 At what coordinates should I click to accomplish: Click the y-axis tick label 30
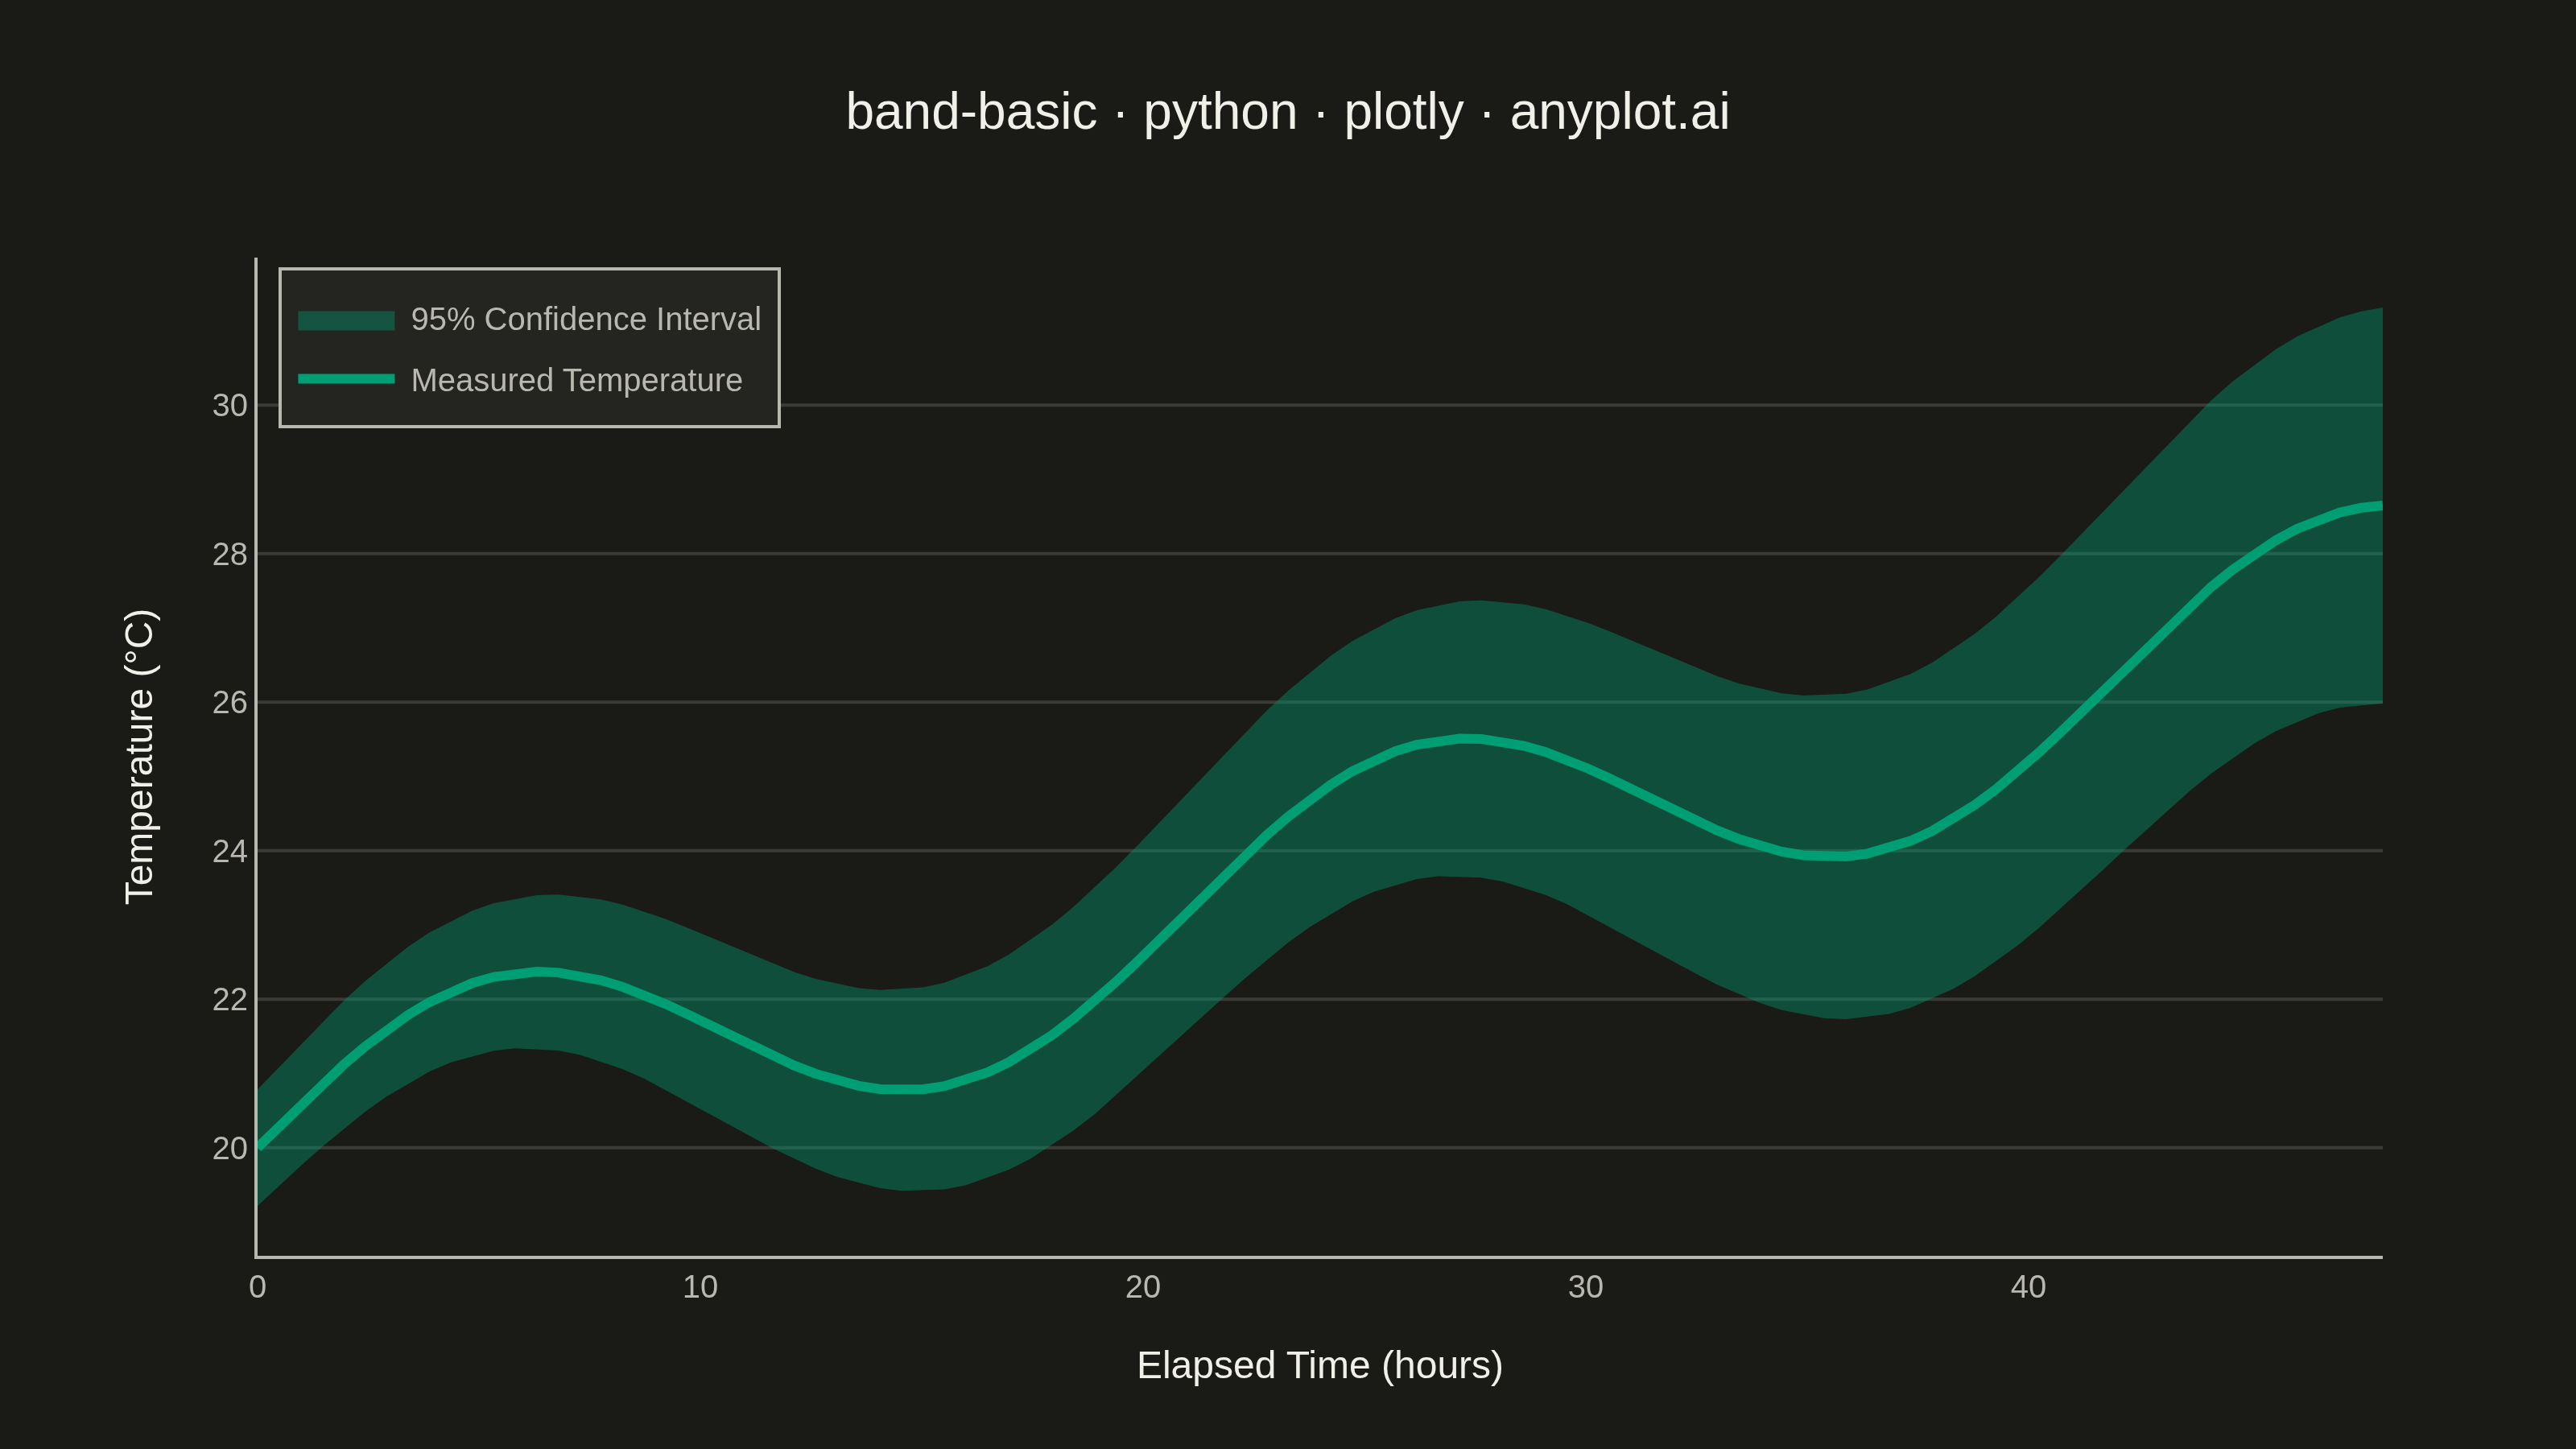click(229, 405)
